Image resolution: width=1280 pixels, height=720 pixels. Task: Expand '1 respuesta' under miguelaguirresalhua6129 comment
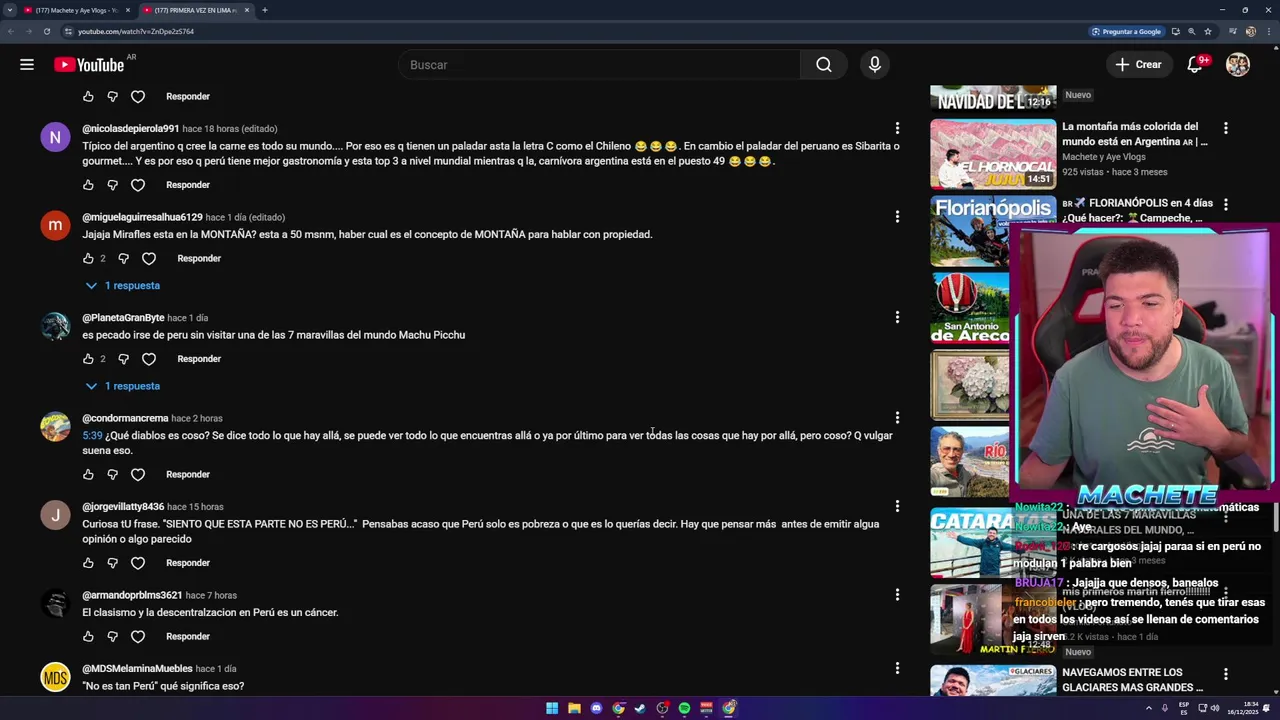point(122,286)
